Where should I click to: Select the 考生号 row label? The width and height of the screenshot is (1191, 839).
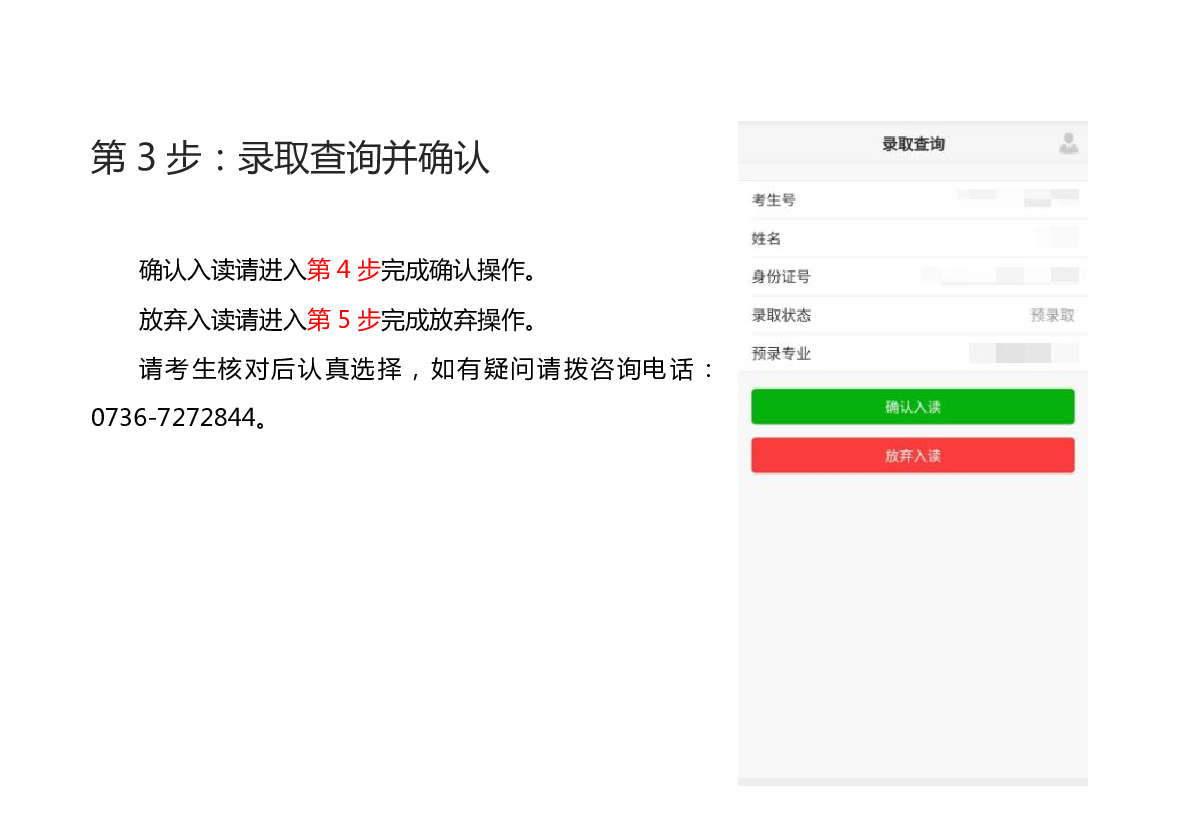pyautogui.click(x=773, y=200)
